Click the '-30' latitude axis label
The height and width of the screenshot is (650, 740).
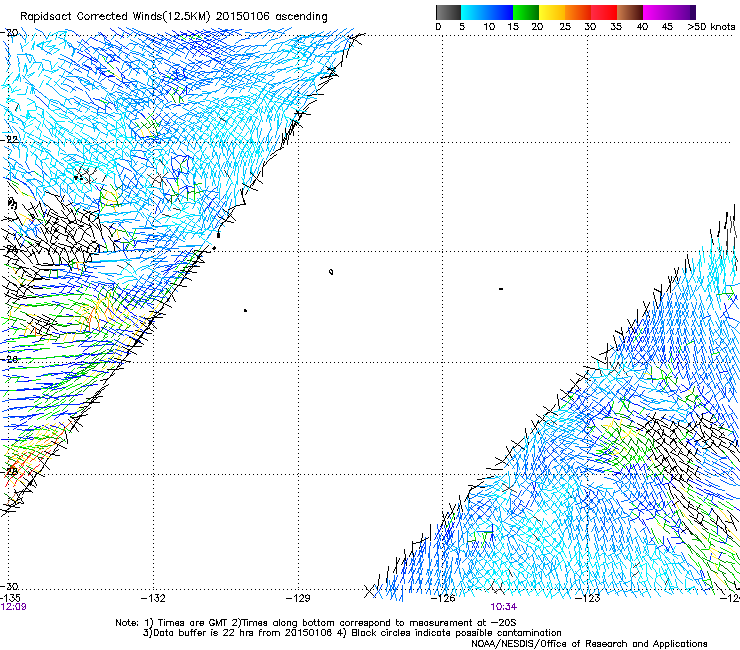[x=10, y=586]
